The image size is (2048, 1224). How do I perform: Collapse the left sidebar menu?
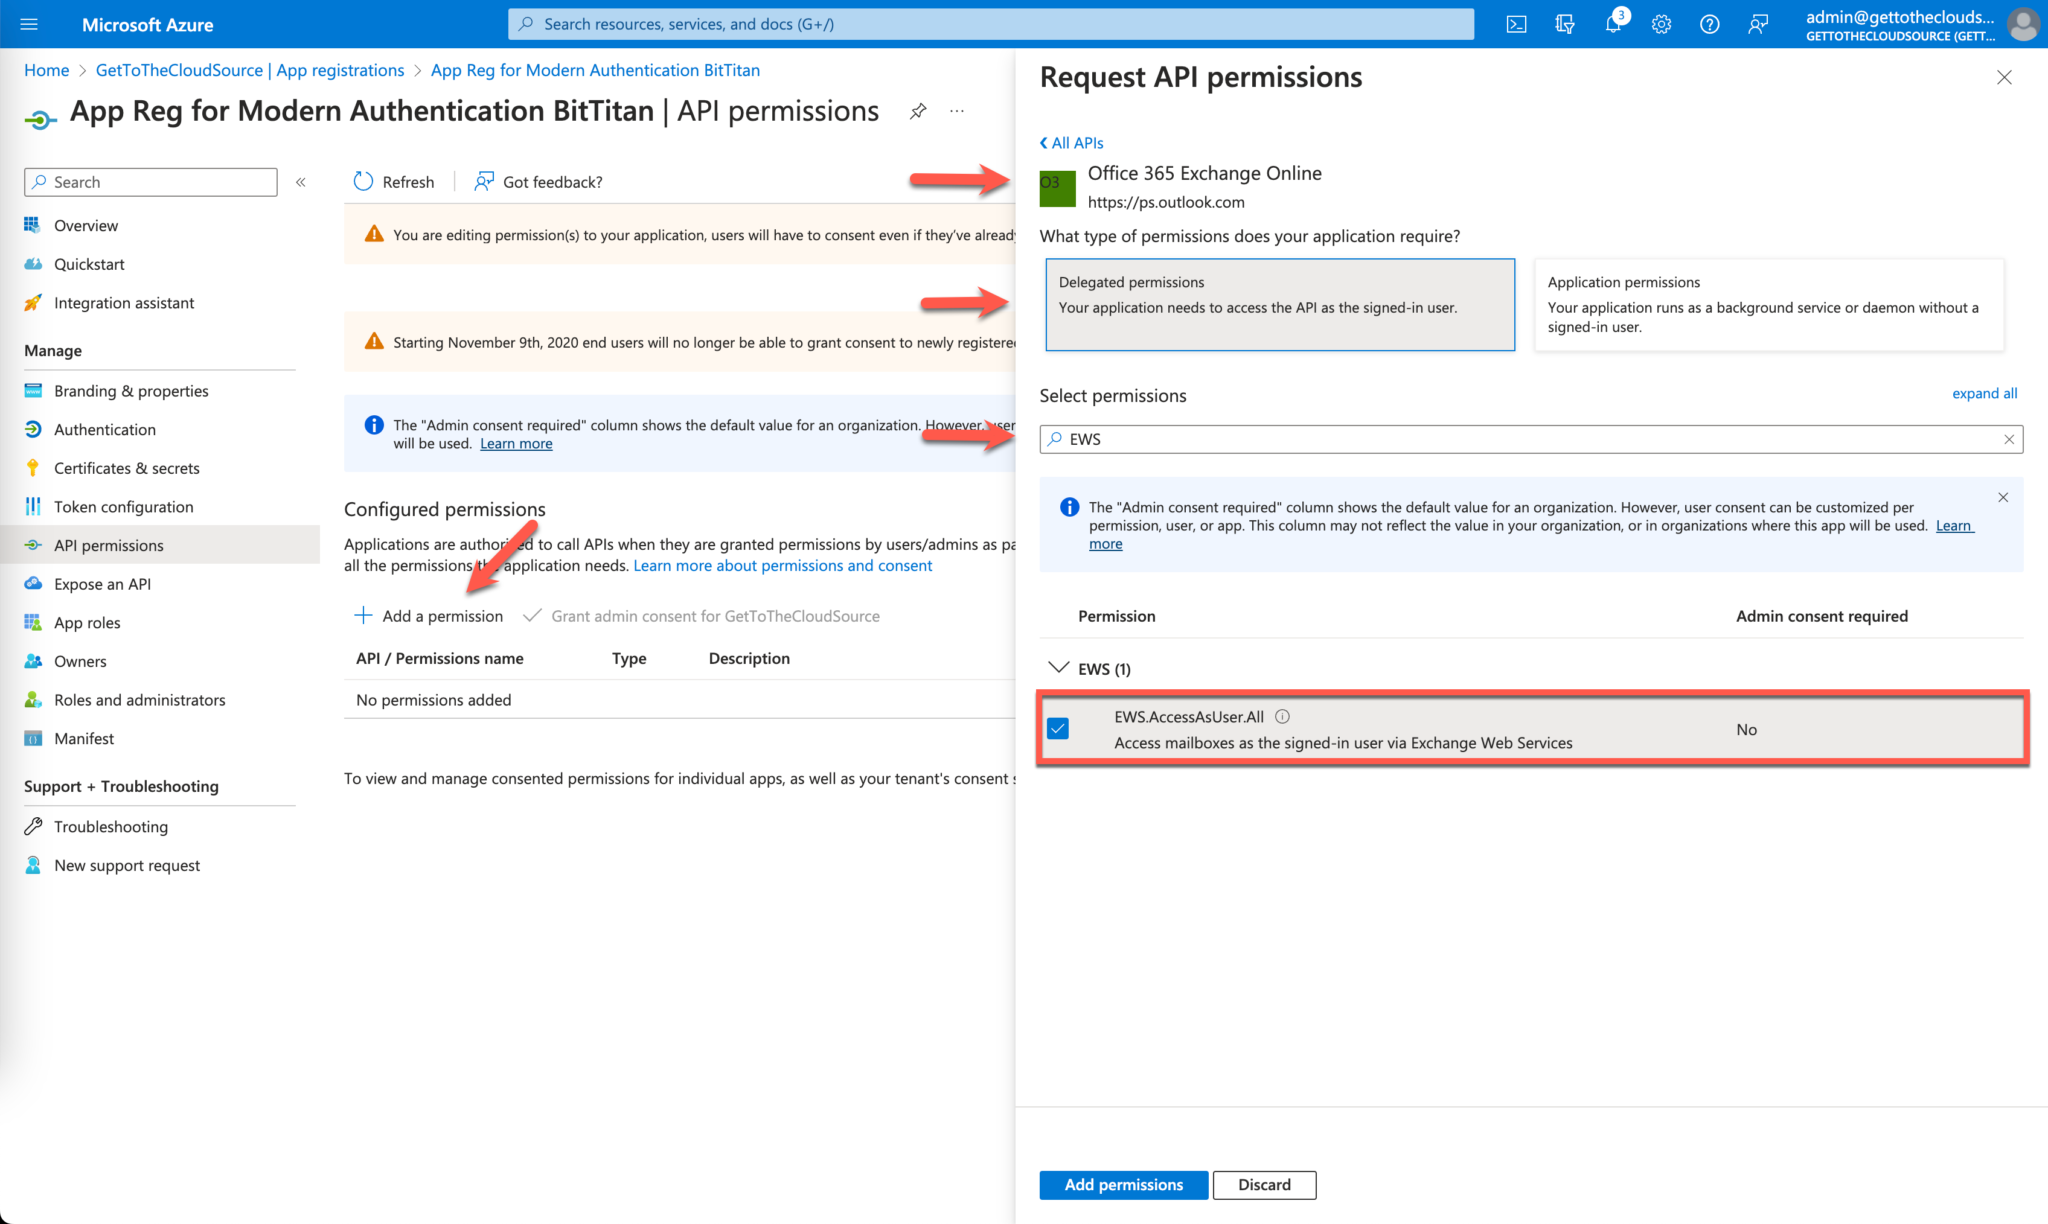301,182
